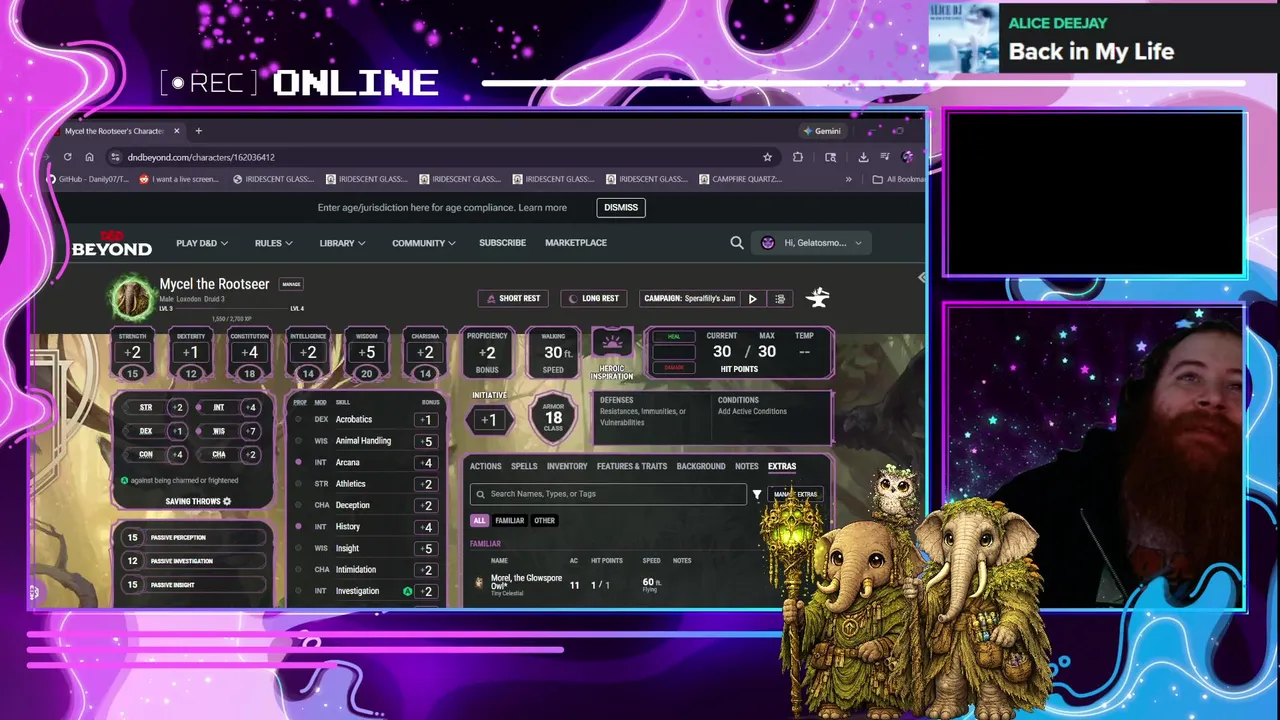Screen dimensions: 1280x720
Task: Open browser extensions puzzle icon
Action: [x=797, y=157]
